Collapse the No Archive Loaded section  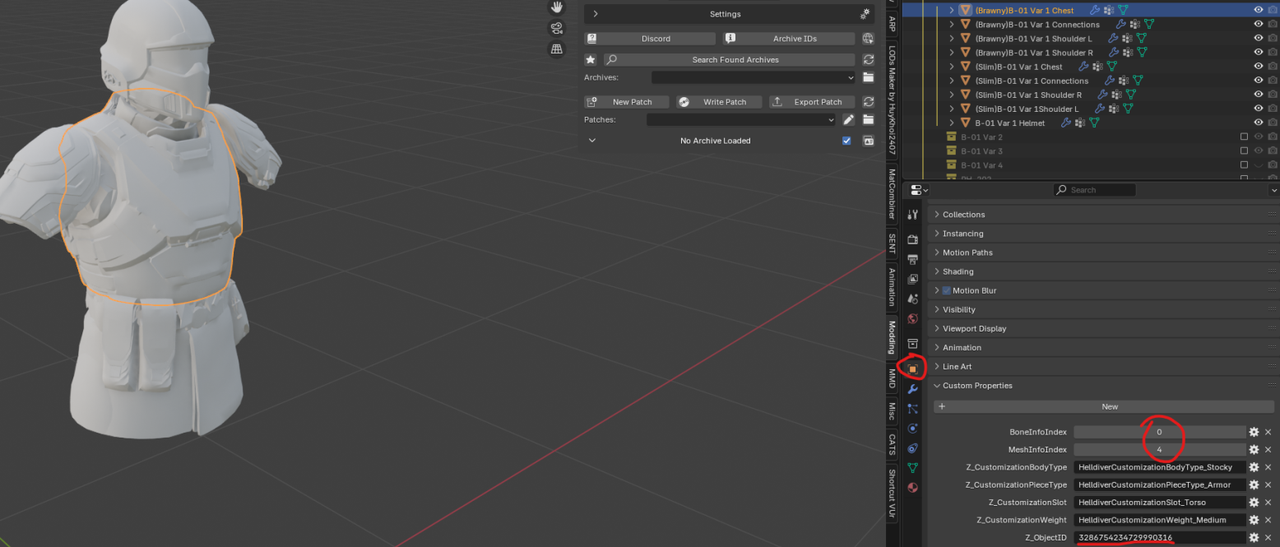pyautogui.click(x=592, y=141)
